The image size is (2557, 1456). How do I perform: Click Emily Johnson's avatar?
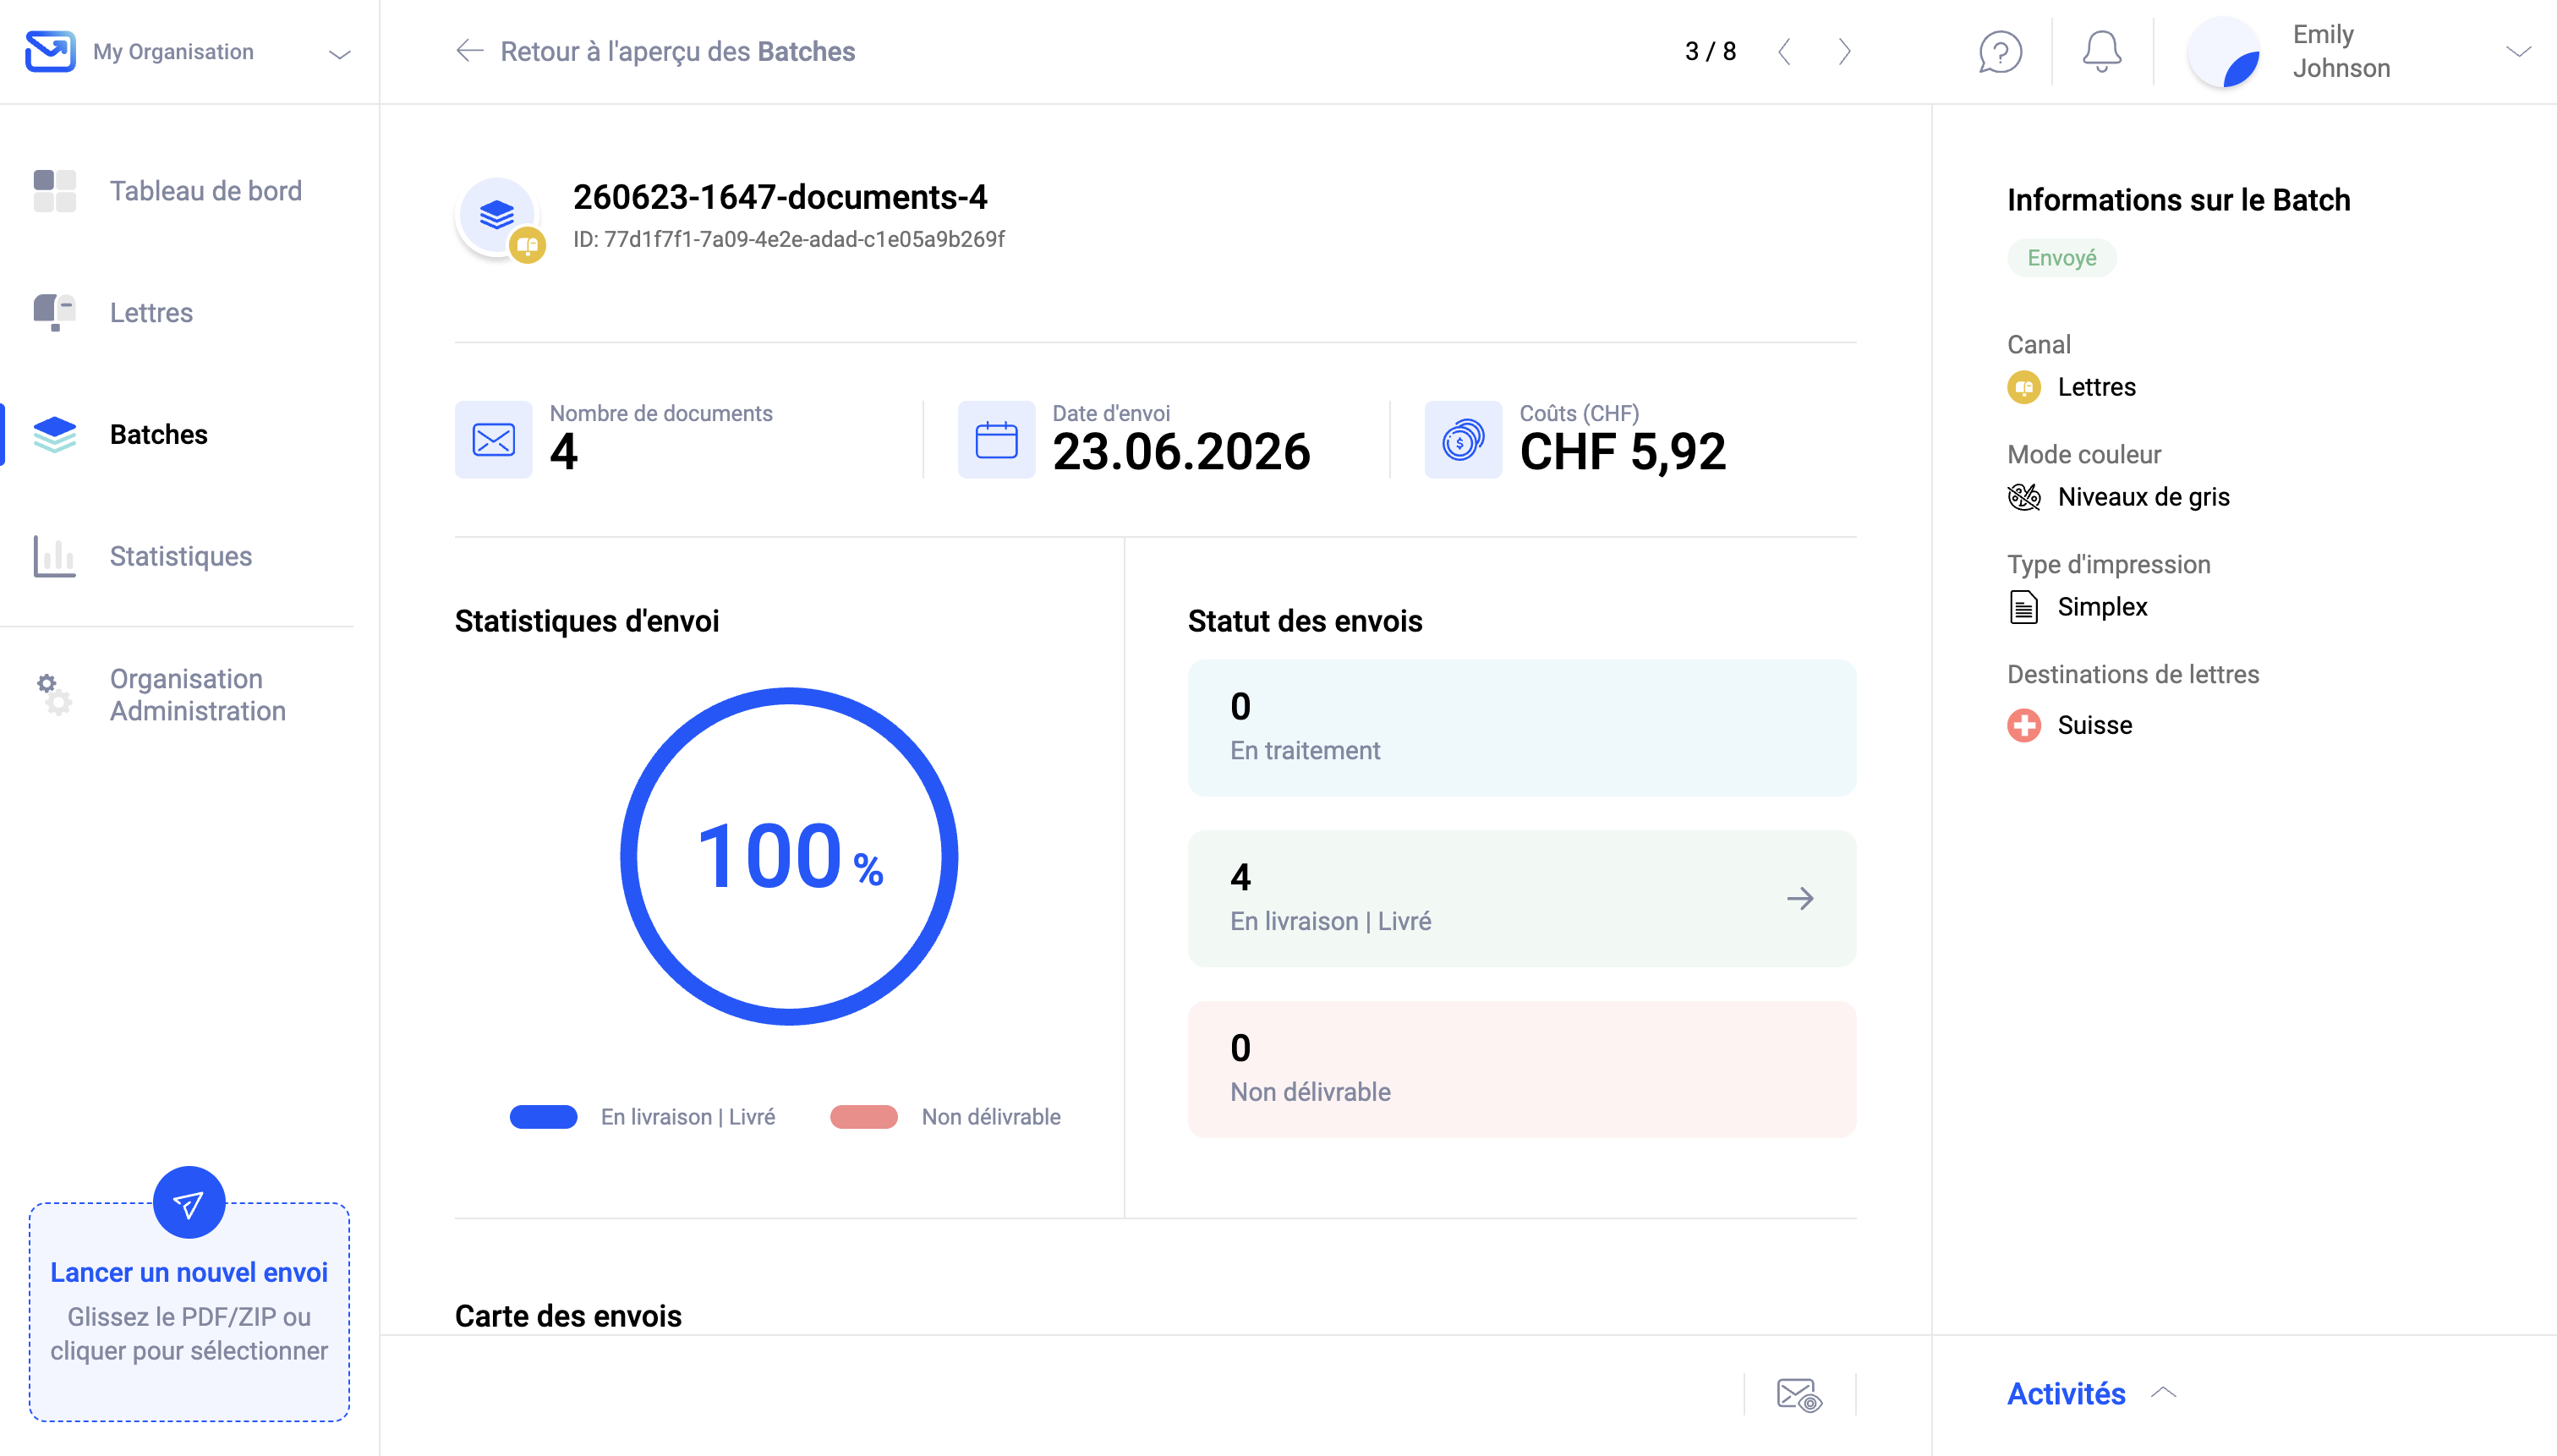(x=2223, y=52)
